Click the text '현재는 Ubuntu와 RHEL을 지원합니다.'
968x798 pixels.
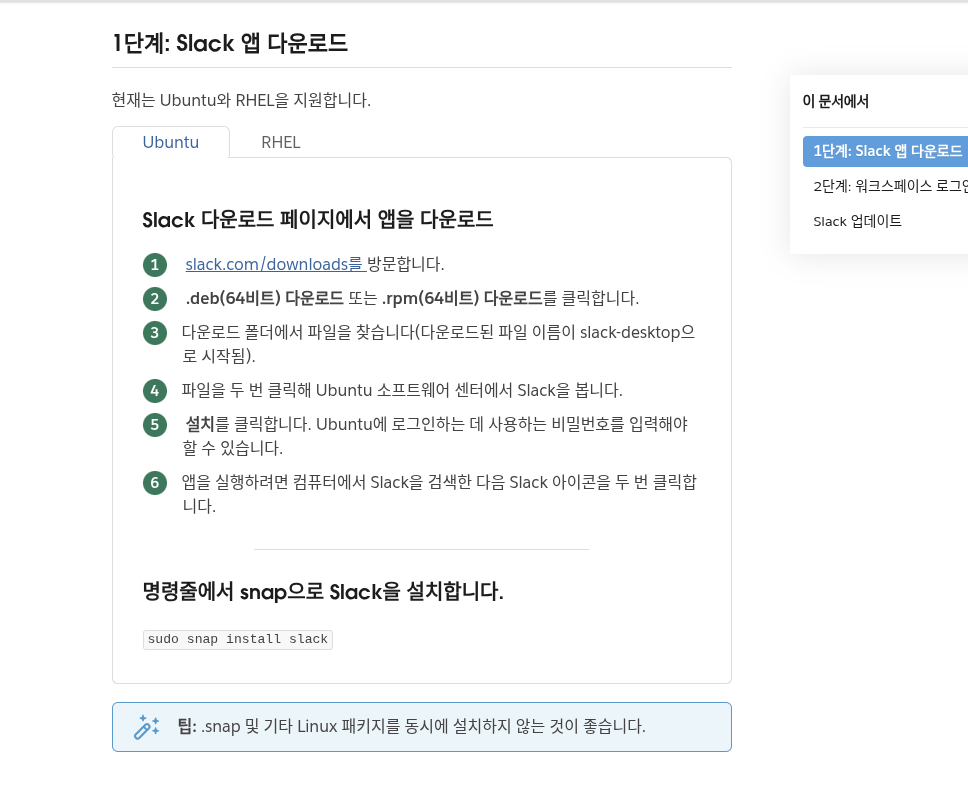241,100
